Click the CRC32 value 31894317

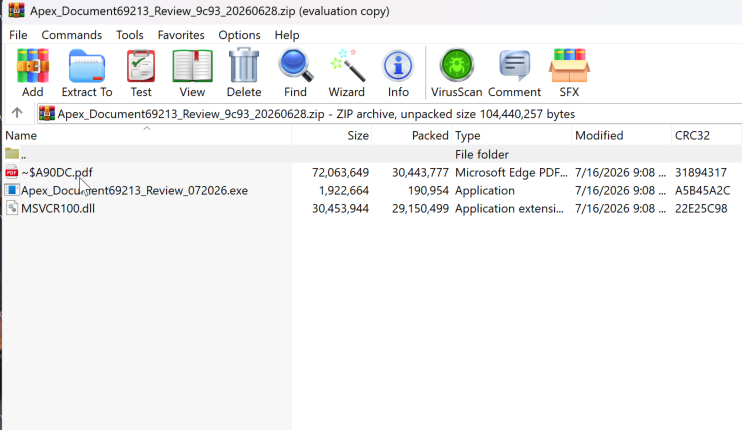point(701,172)
